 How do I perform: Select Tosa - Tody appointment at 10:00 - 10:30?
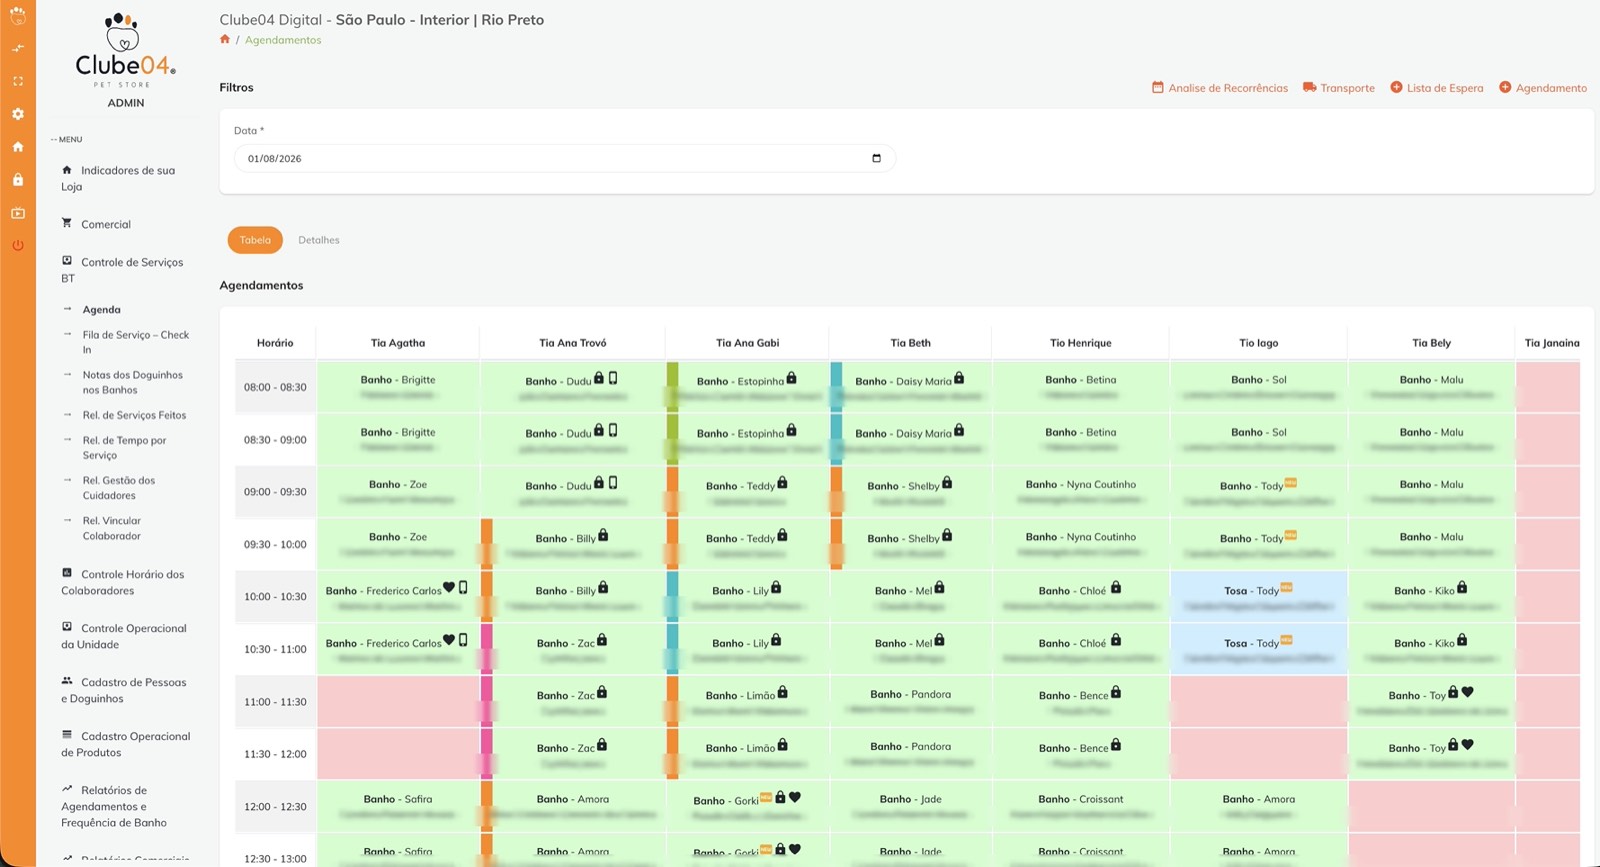(1258, 597)
